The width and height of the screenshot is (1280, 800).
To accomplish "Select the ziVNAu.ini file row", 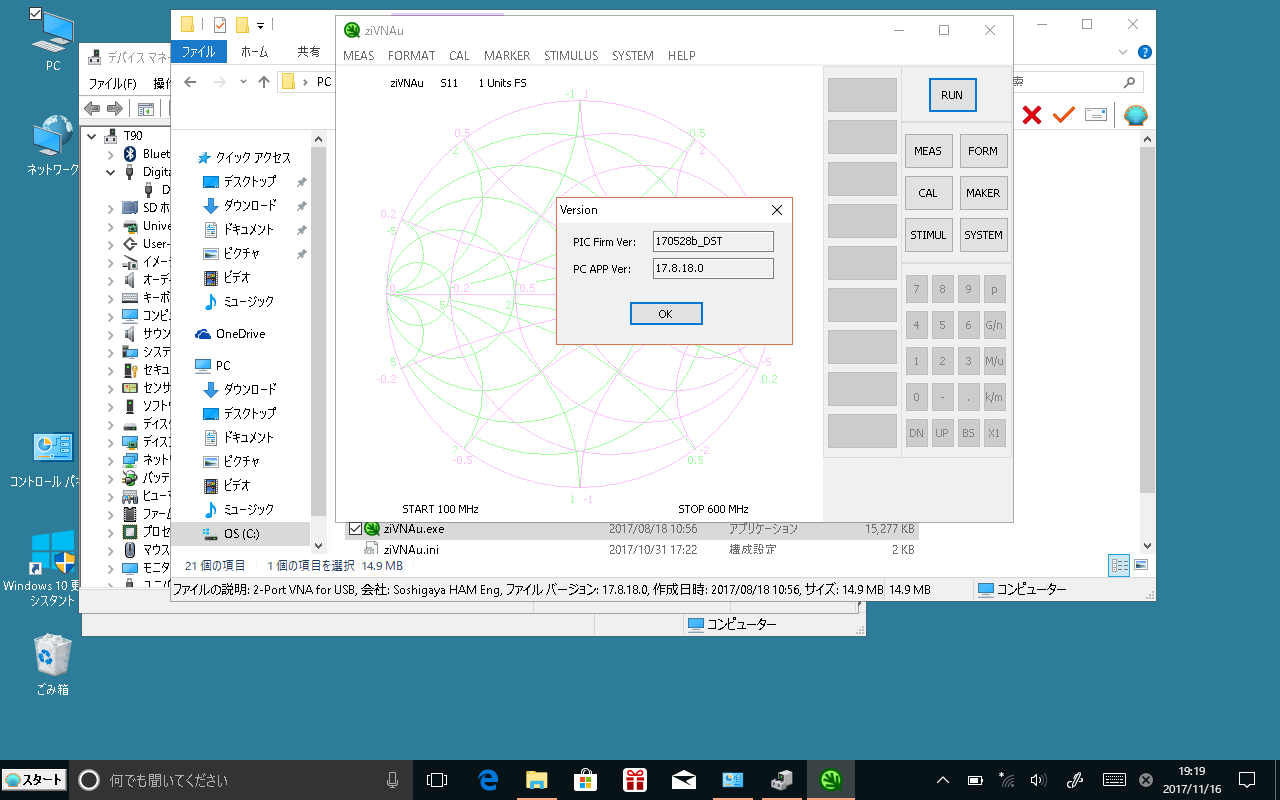I will pos(632,549).
